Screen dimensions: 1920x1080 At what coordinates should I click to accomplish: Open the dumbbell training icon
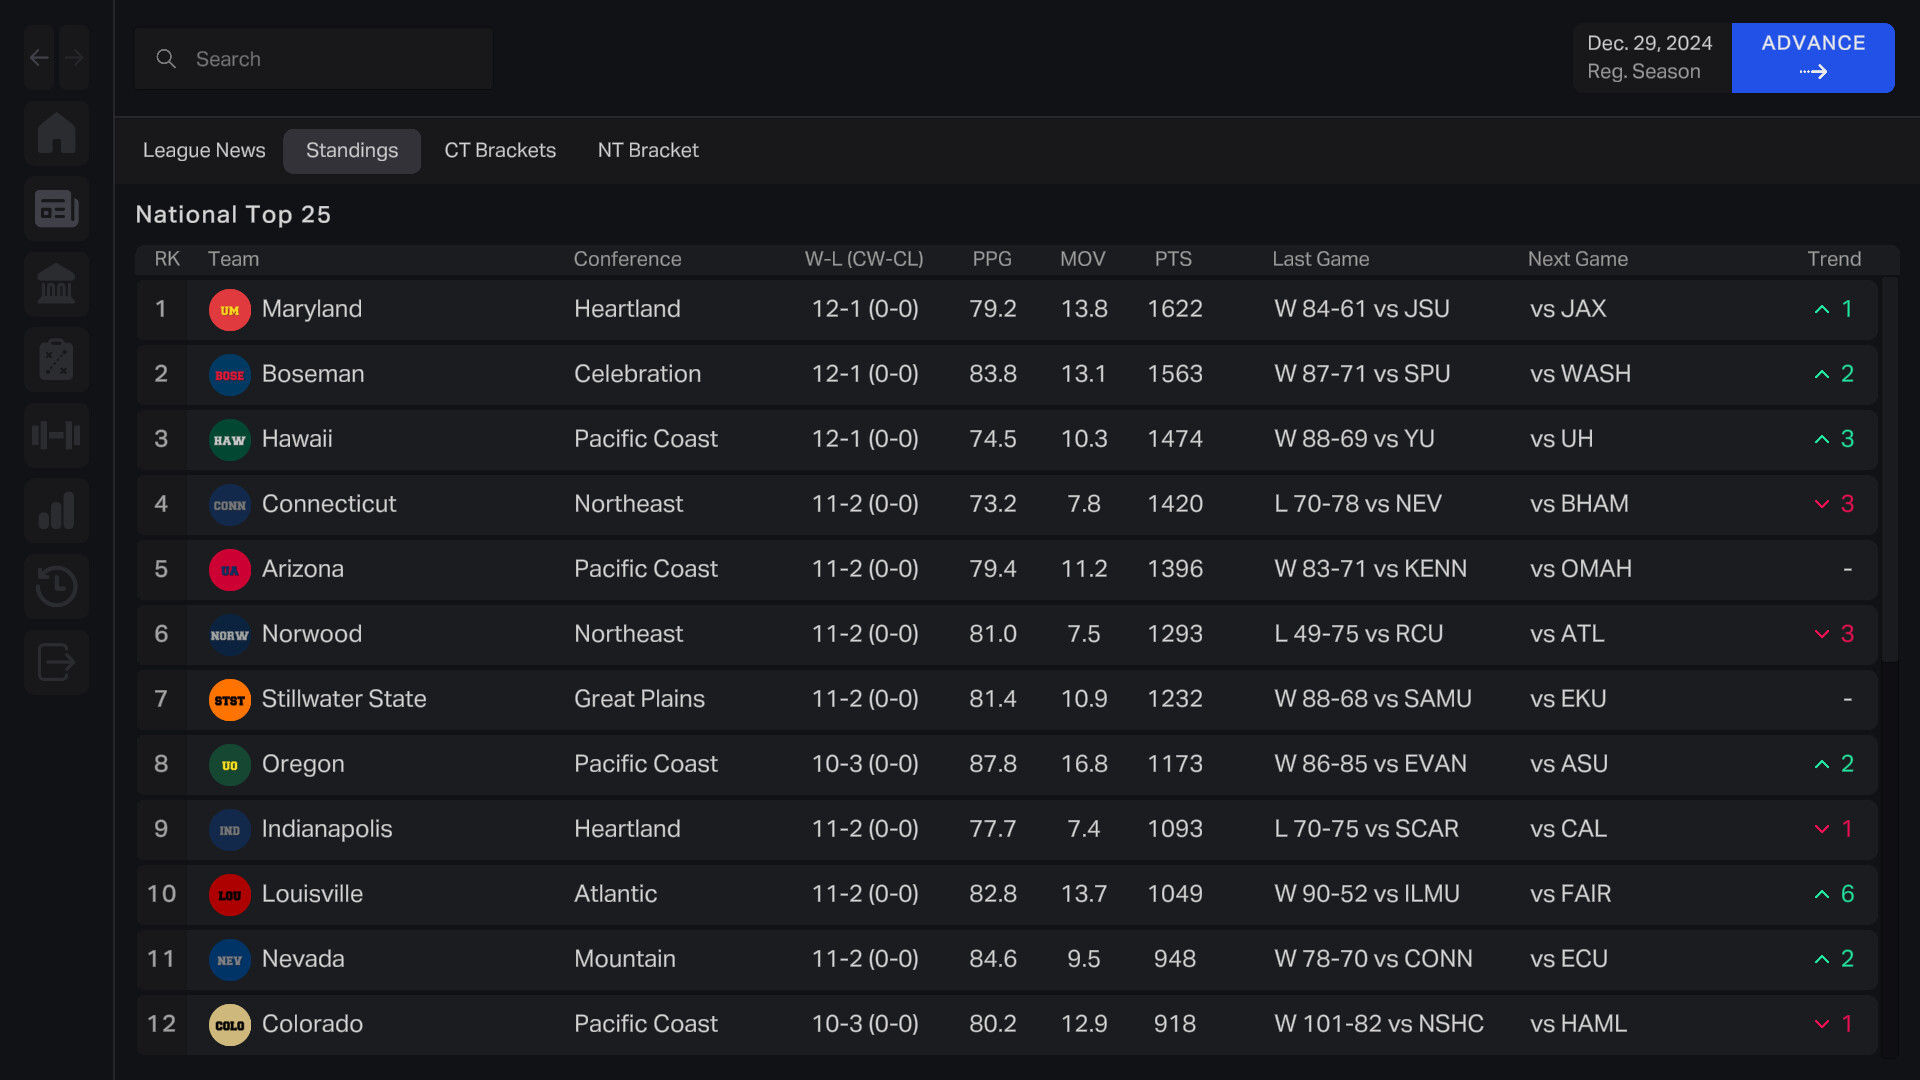[x=56, y=436]
